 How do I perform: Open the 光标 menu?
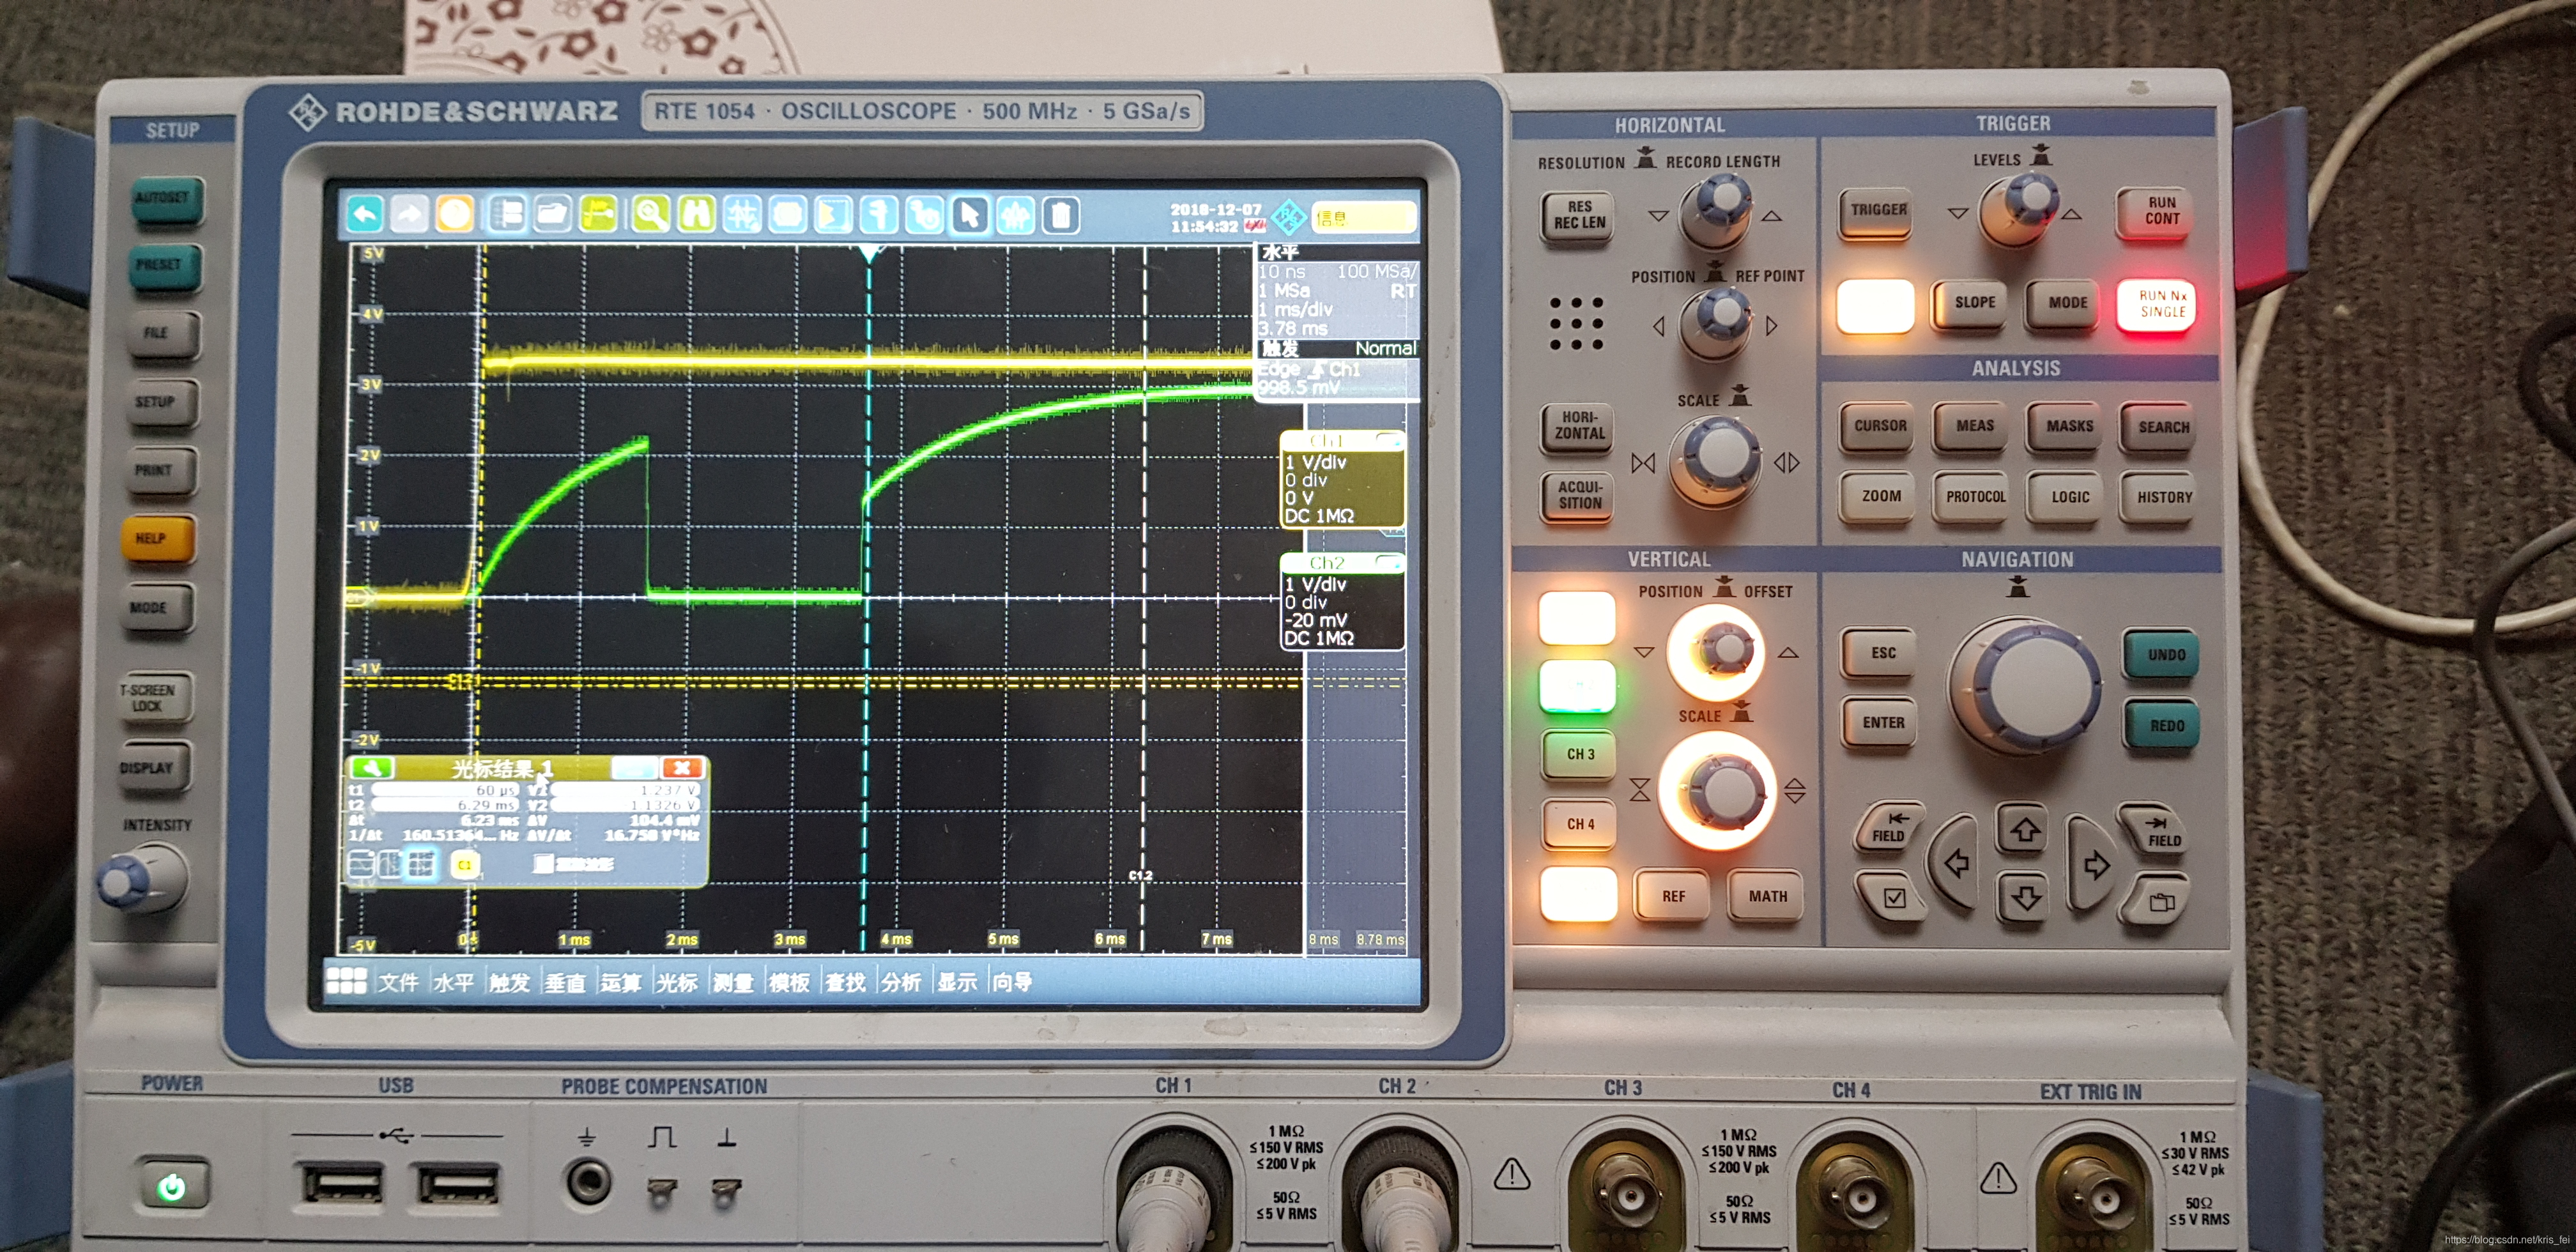click(x=677, y=982)
